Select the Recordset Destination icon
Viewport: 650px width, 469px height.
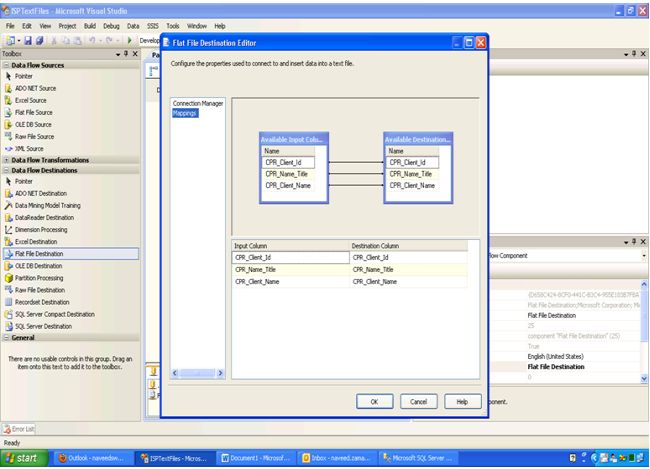tap(8, 302)
